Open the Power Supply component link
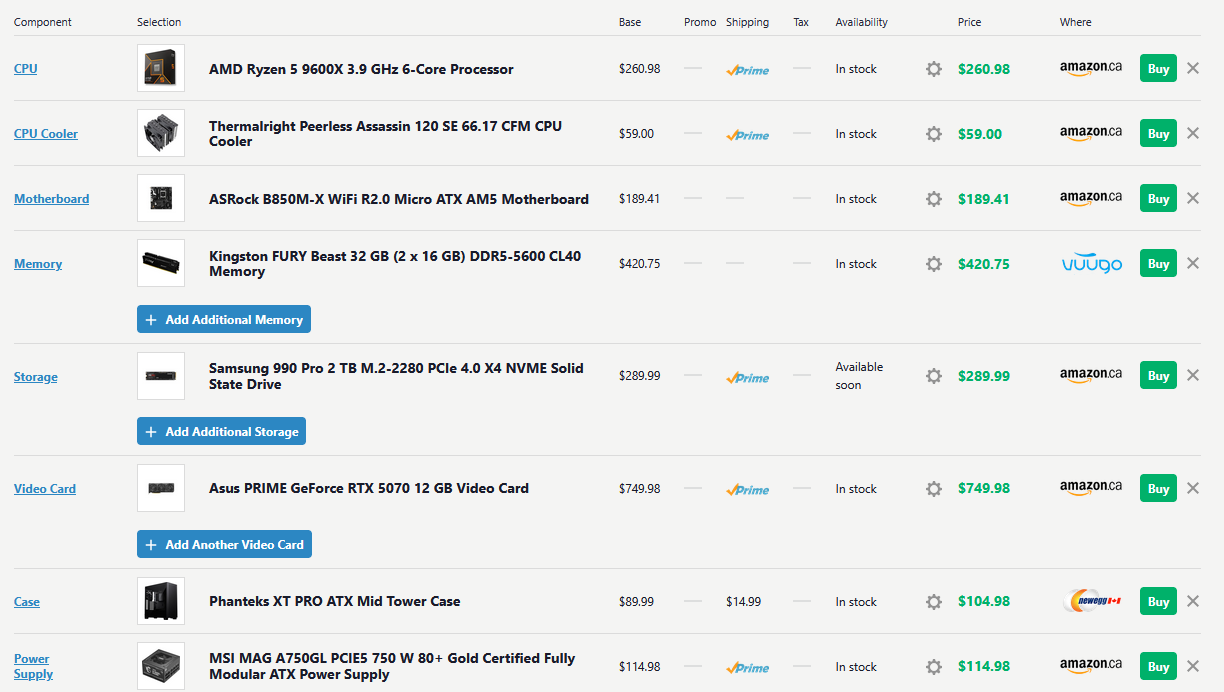1224x692 pixels. [x=33, y=667]
